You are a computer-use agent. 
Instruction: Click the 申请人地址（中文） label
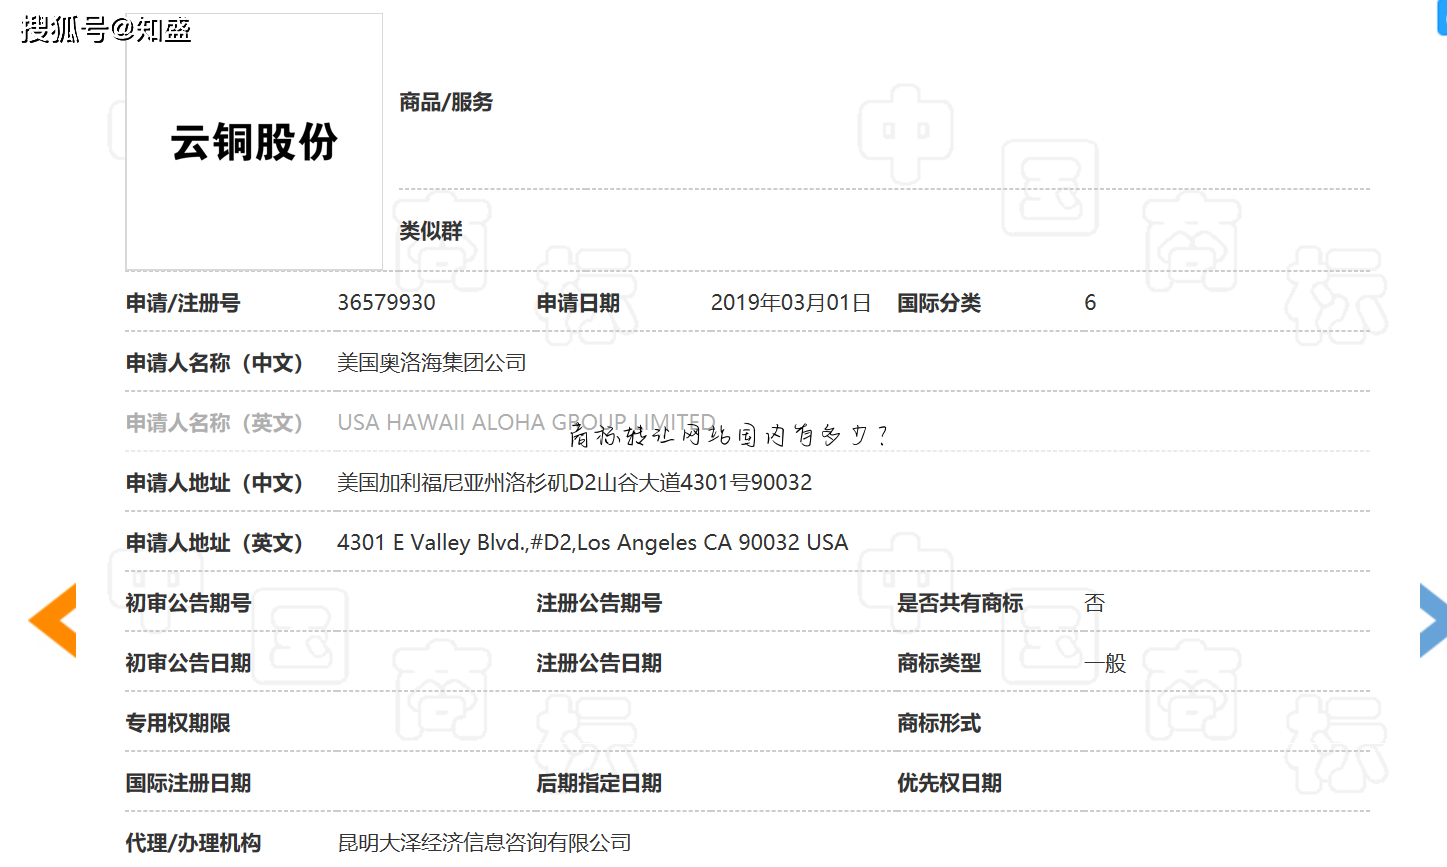click(x=214, y=483)
